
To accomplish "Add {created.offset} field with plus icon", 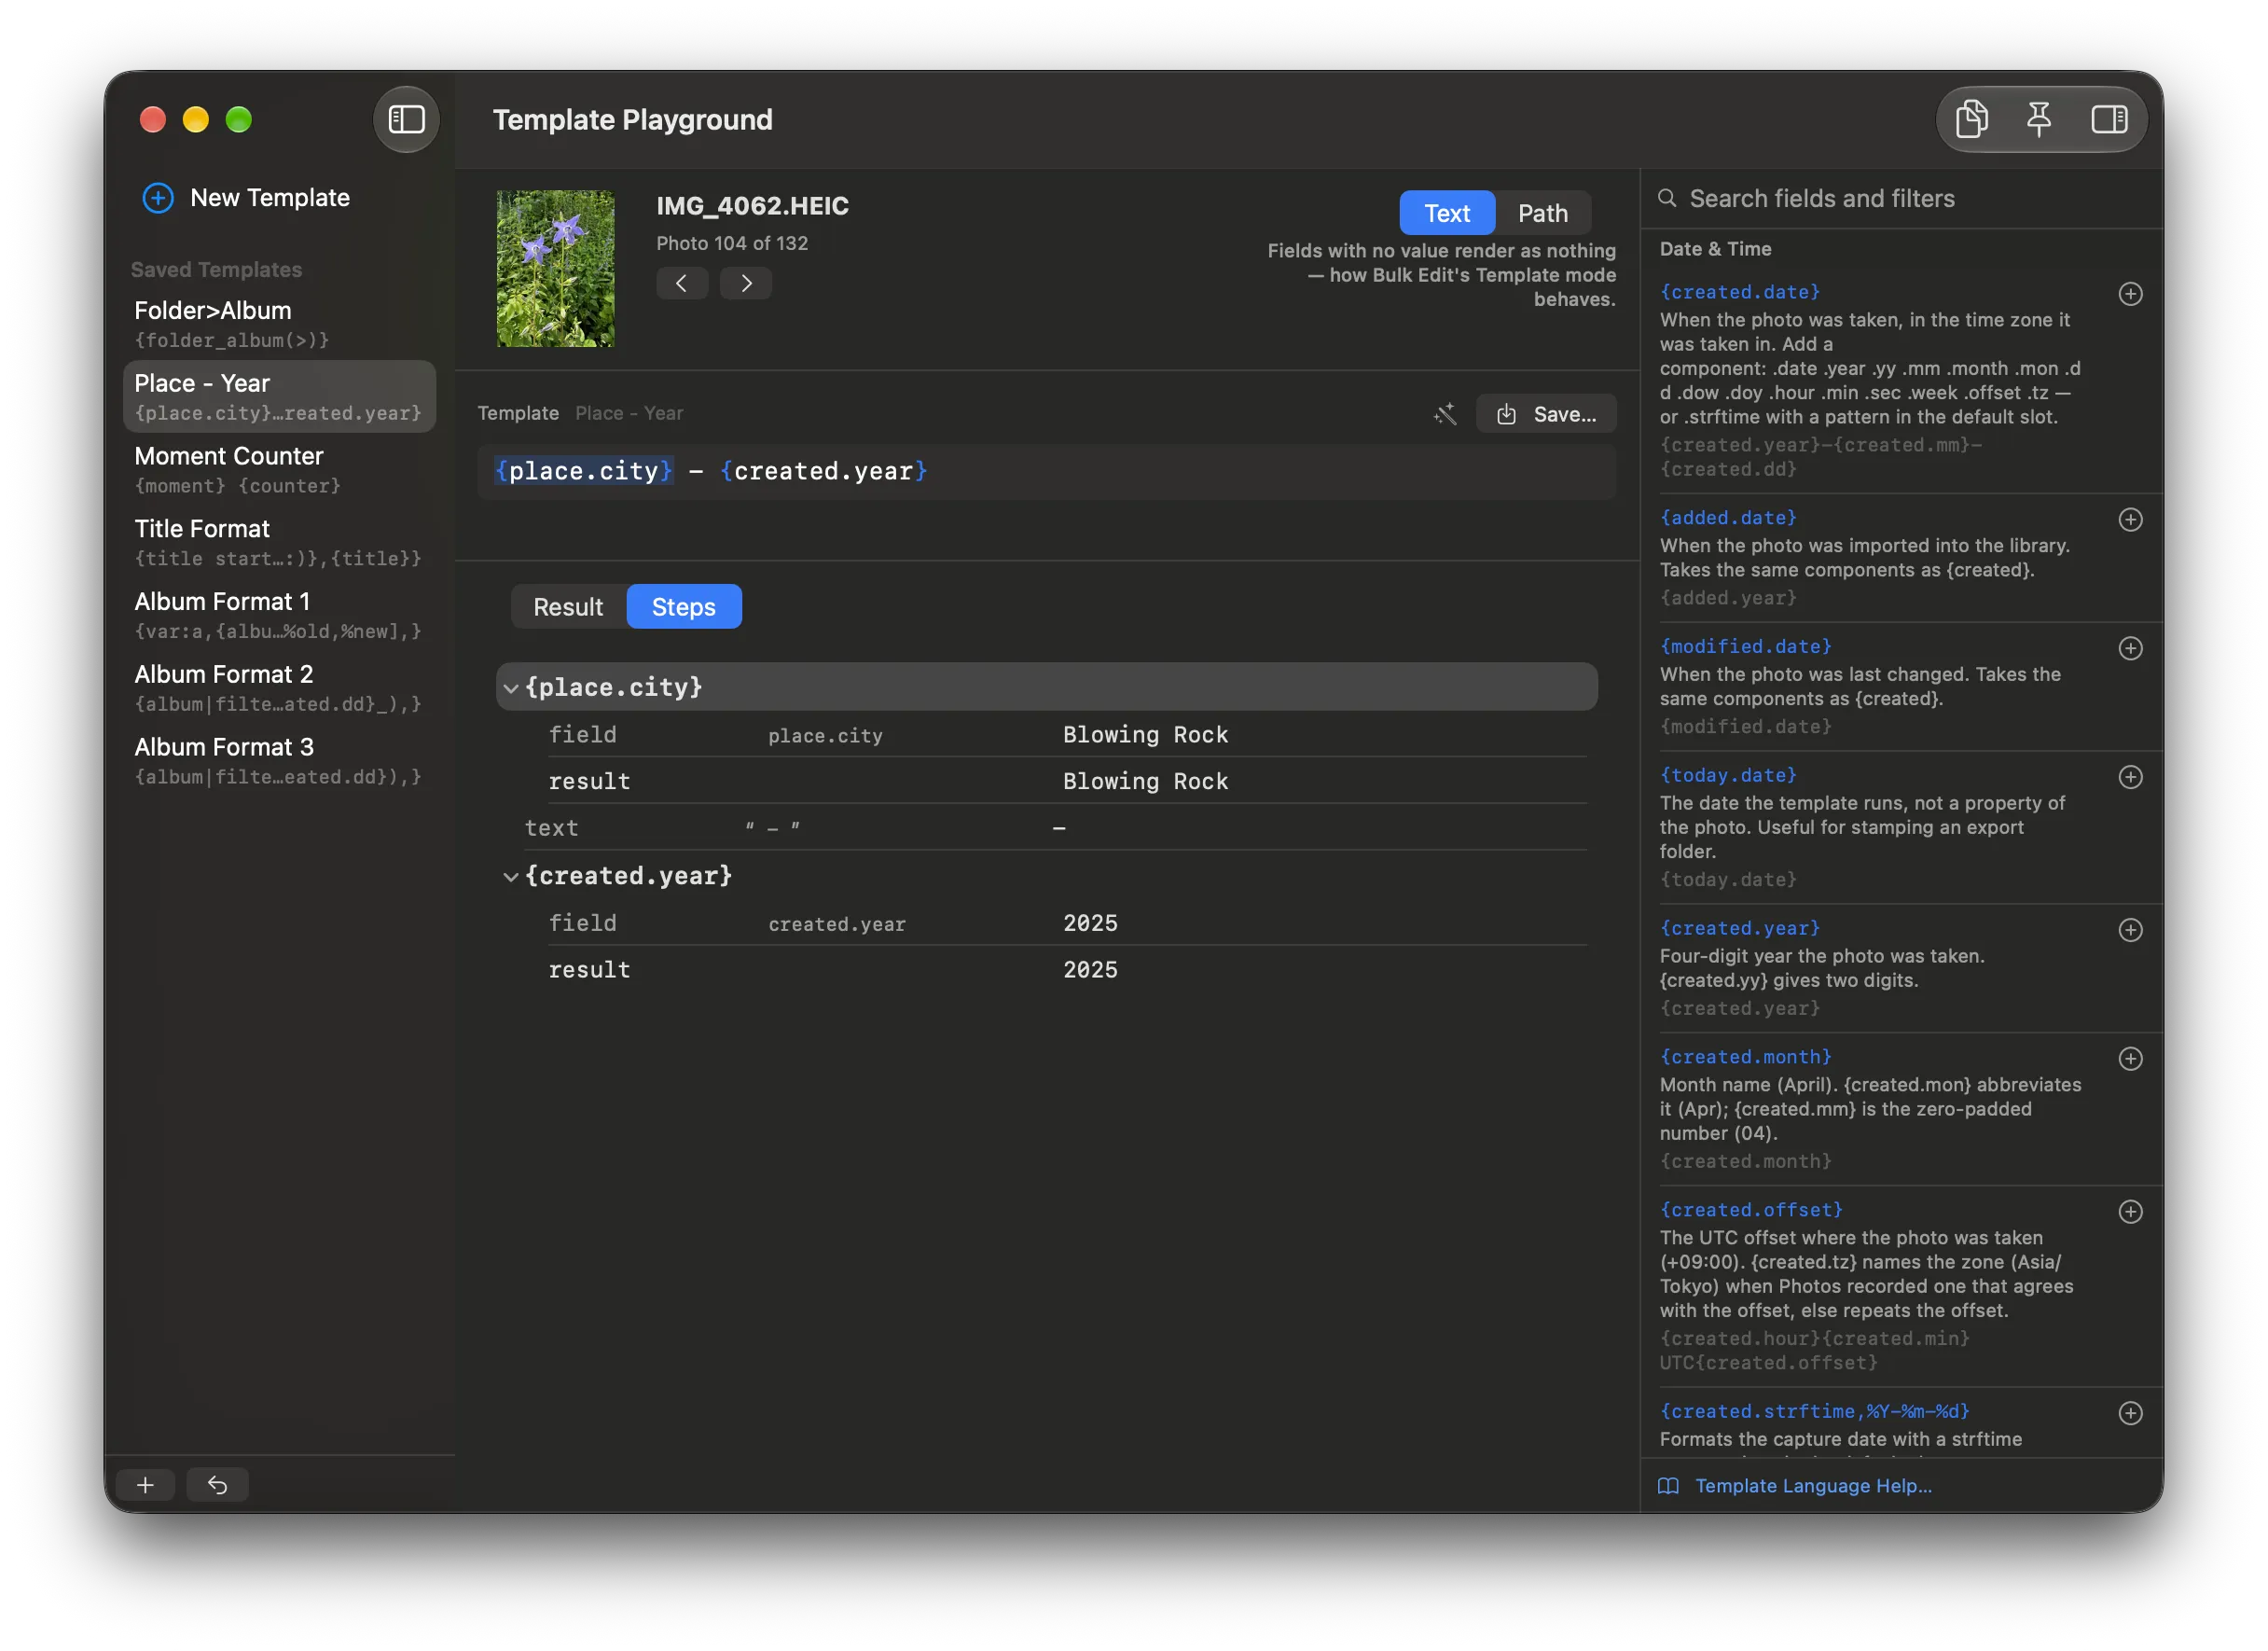I will [2130, 1212].
